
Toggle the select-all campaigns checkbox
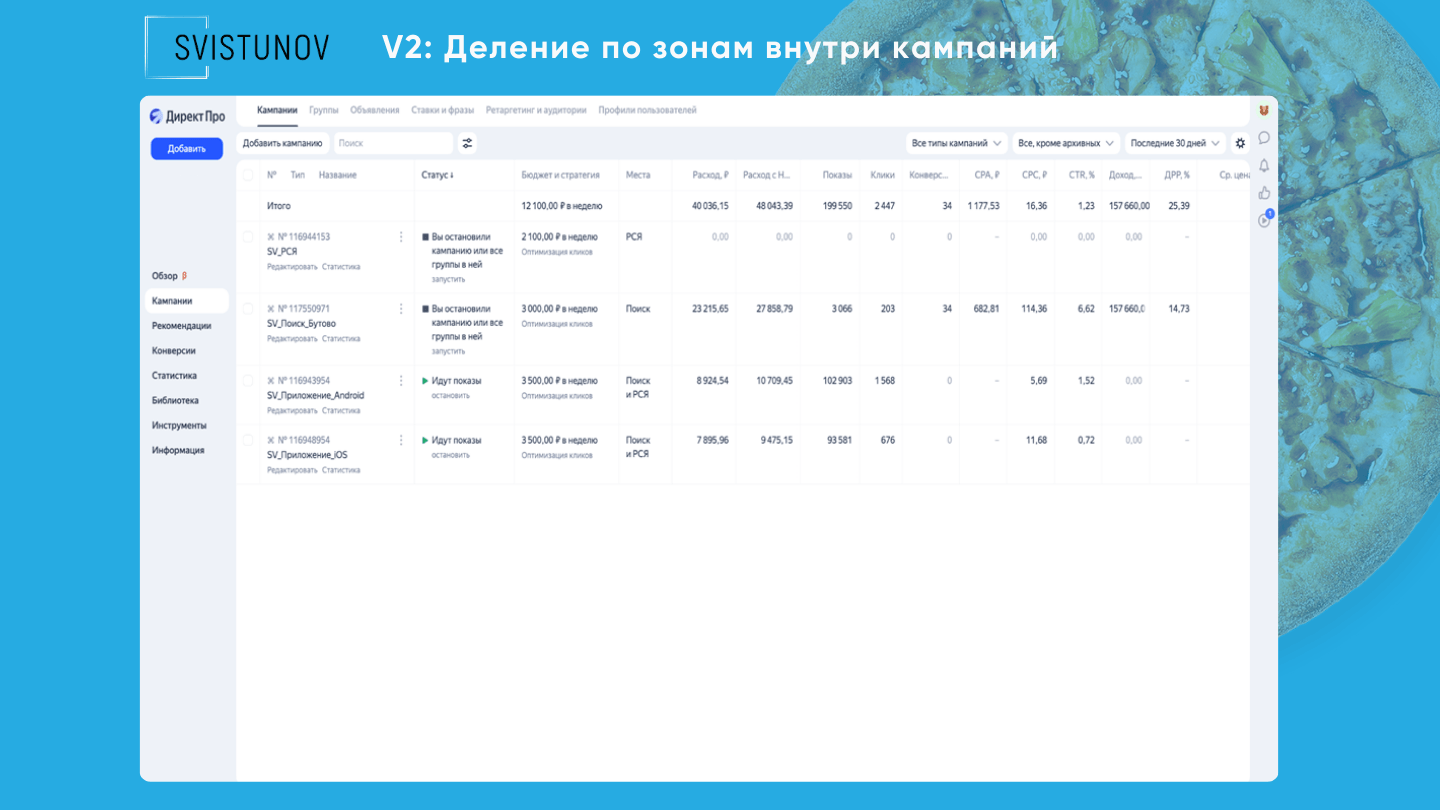pos(248,175)
